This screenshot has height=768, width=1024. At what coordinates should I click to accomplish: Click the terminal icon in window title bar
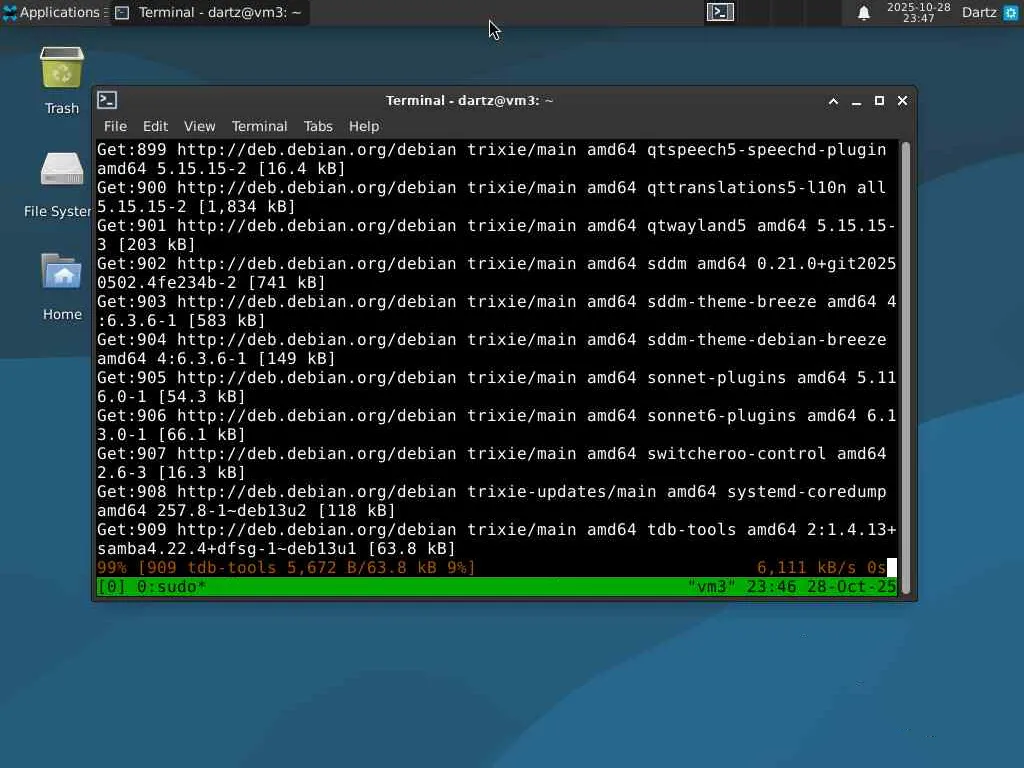[x=107, y=100]
